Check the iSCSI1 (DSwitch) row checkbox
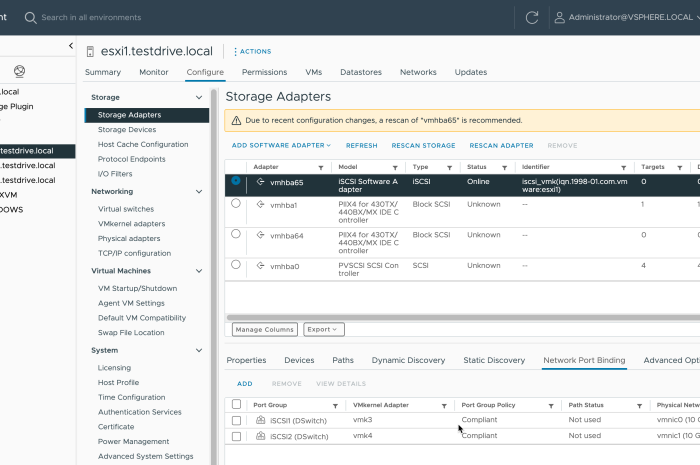Screen dimensions: 700x465 [x=236, y=421]
